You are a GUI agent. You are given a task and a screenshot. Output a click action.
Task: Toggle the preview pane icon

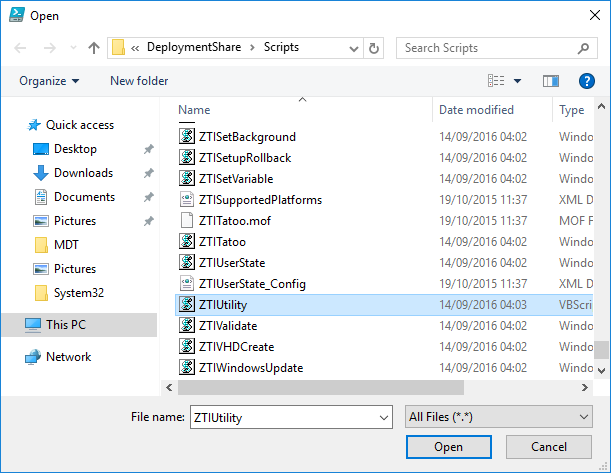pyautogui.click(x=550, y=81)
